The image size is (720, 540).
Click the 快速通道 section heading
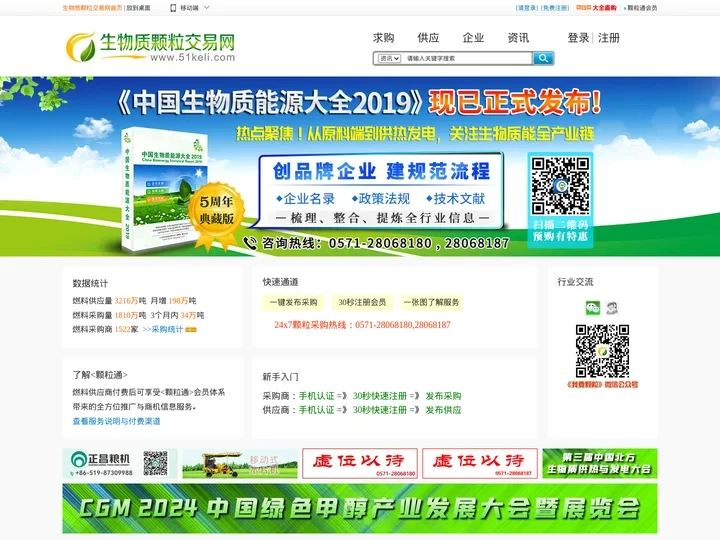(281, 282)
